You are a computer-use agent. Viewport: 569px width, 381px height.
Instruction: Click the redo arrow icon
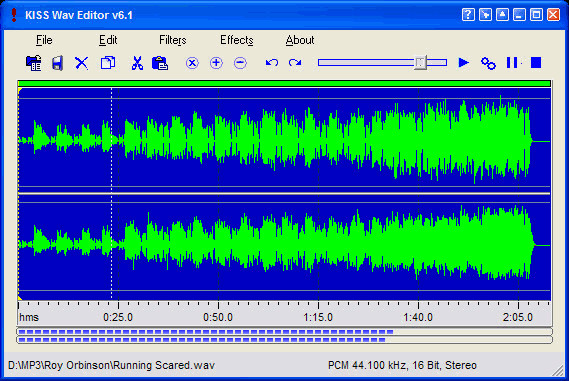(295, 63)
